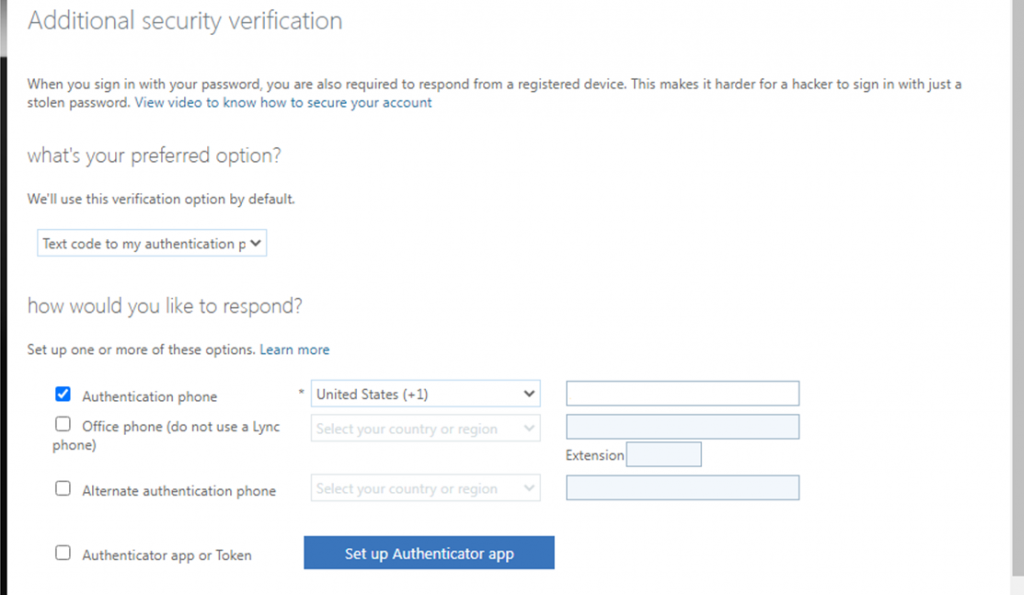Tick the Authenticator app or Token checkbox
Image resolution: width=1024 pixels, height=595 pixels.
pyautogui.click(x=63, y=552)
